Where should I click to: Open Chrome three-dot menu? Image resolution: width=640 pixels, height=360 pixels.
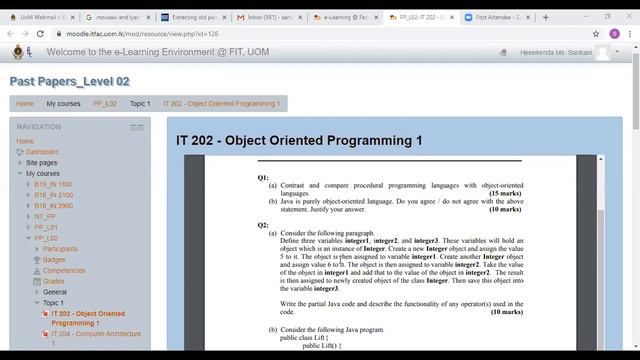pos(630,34)
